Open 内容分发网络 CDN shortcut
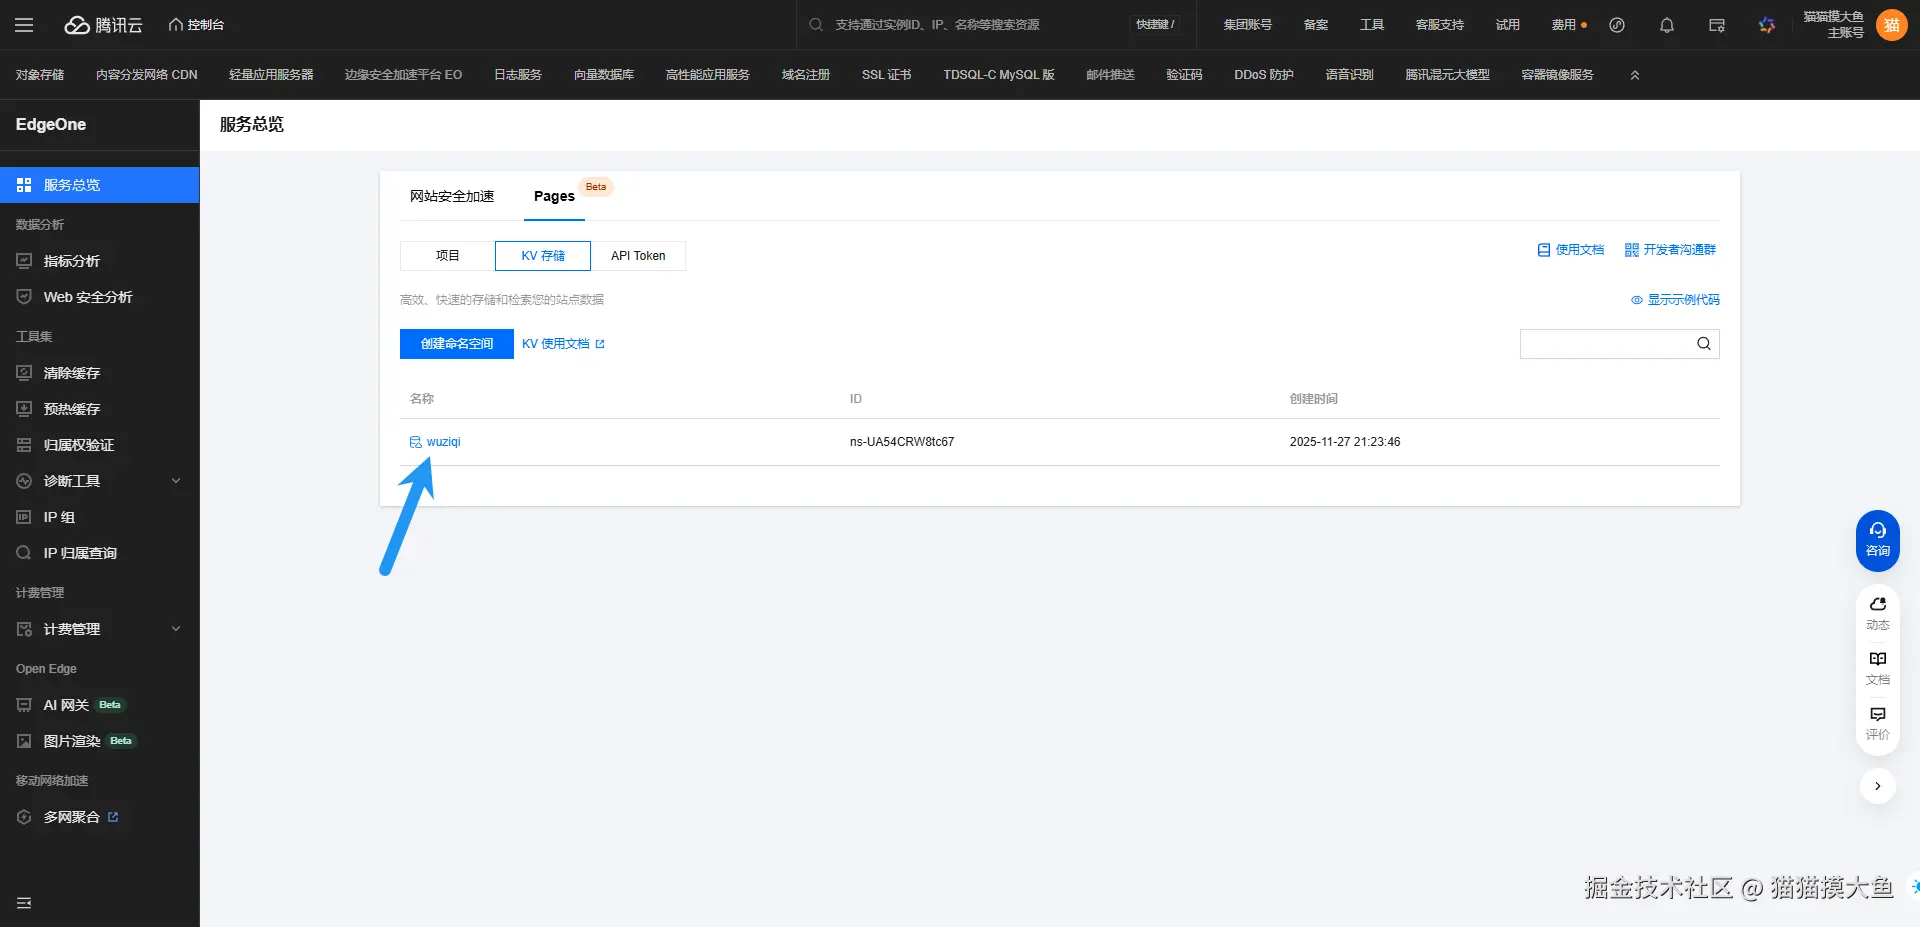This screenshot has width=1920, height=927. pos(147,75)
